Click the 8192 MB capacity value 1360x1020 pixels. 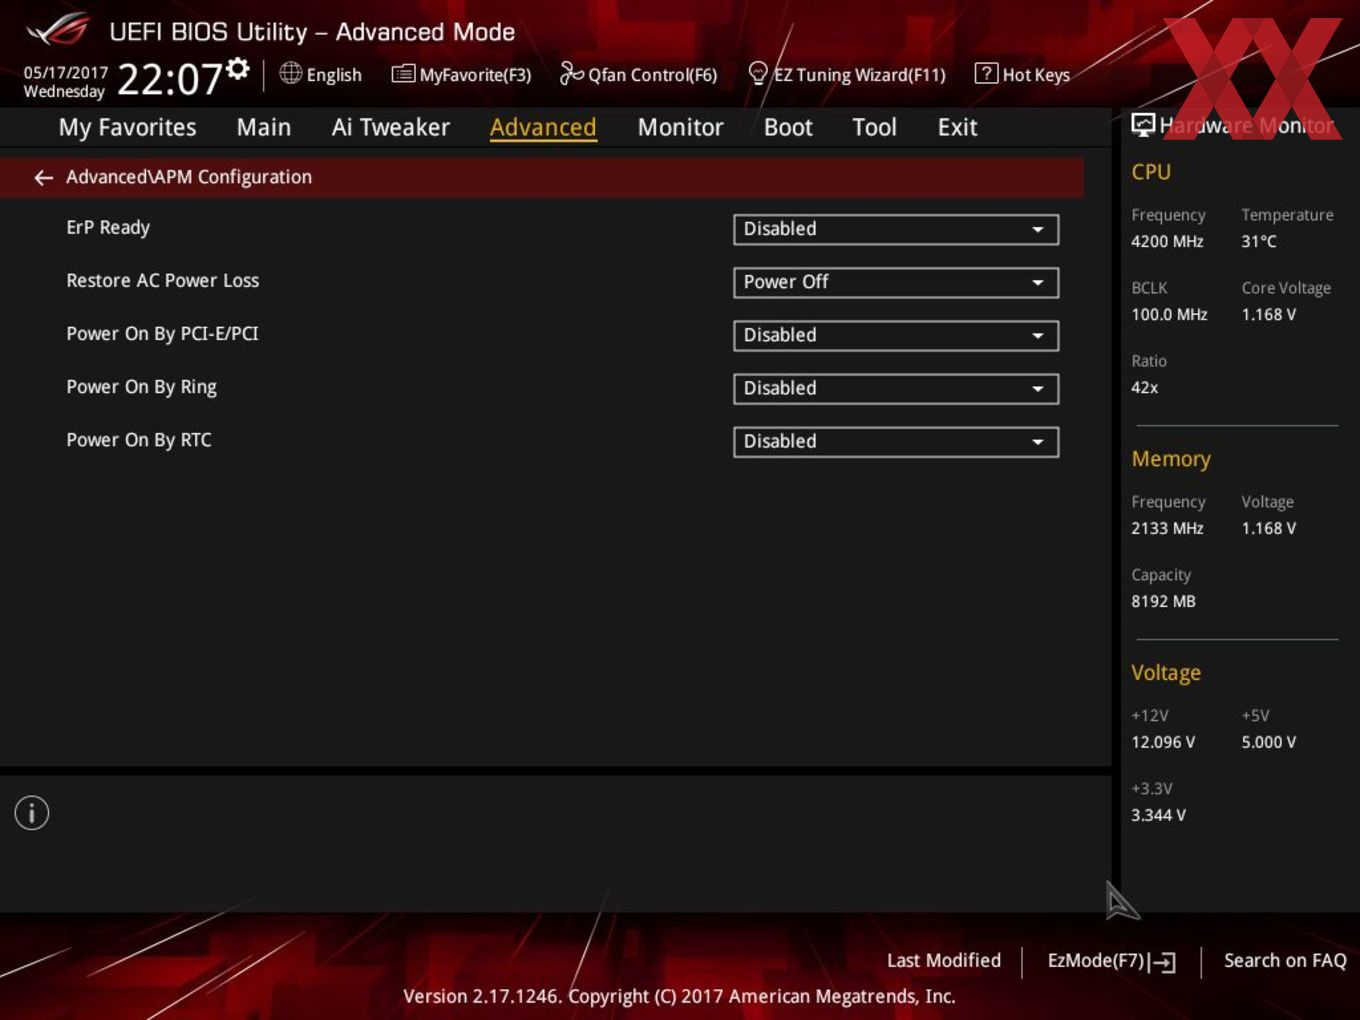[1163, 601]
